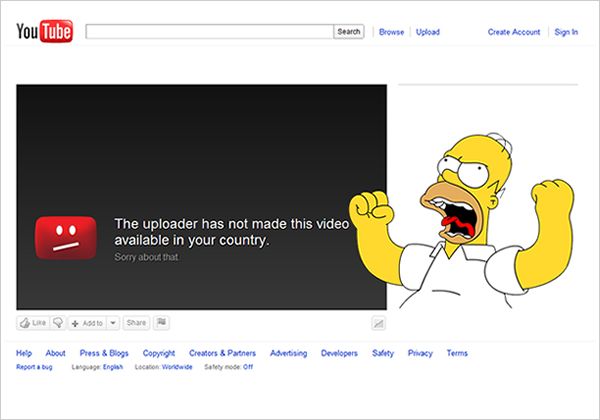Open the Browse menu item
This screenshot has height=420, width=600.
(391, 32)
